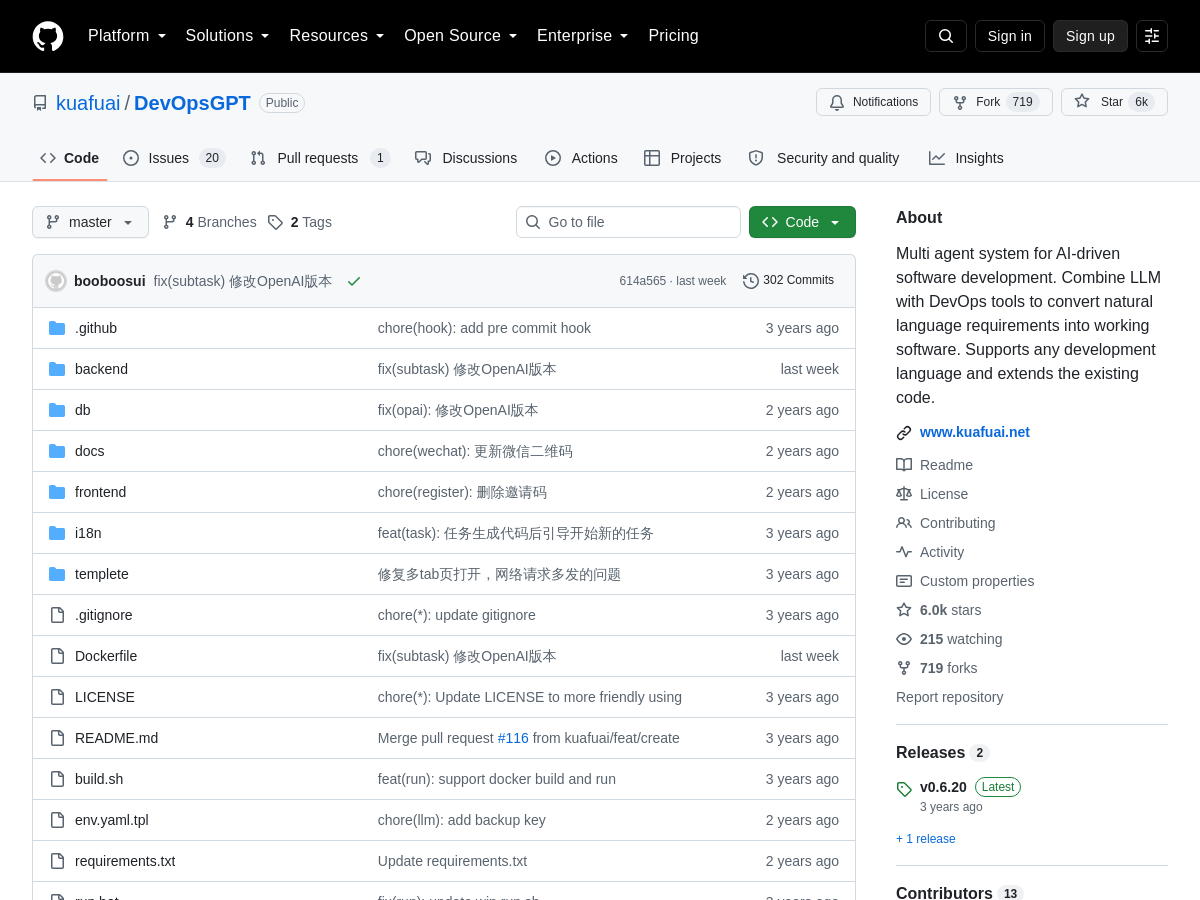Open the backend folder
Viewport: 1200px width, 900px height.
(x=101, y=369)
